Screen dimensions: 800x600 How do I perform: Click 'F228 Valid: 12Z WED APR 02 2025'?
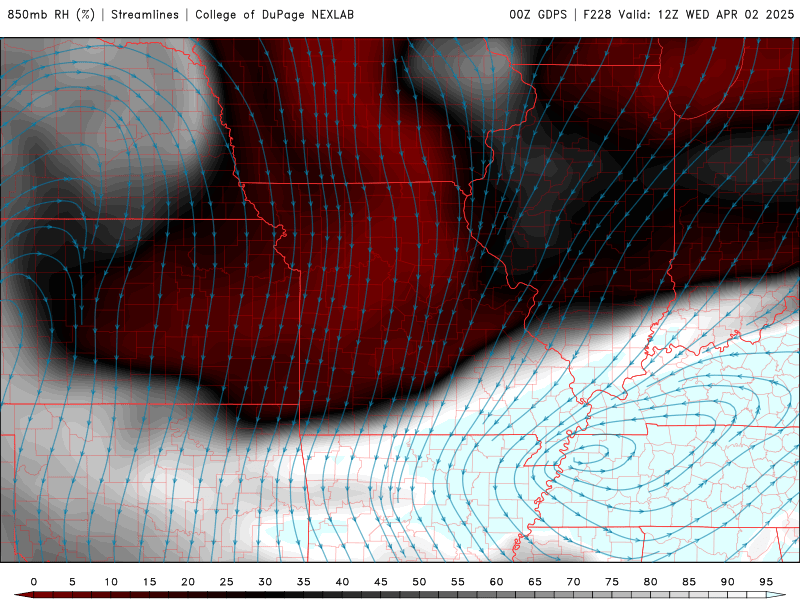(689, 14)
